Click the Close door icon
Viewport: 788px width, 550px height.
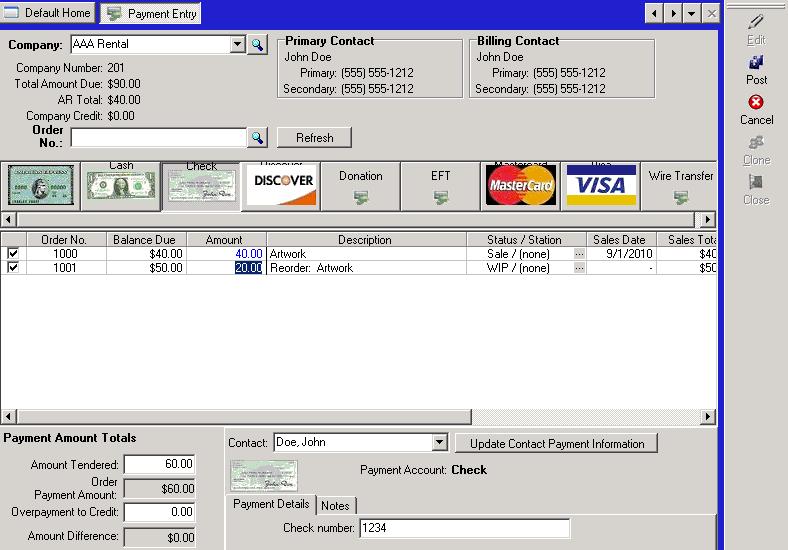[756, 182]
